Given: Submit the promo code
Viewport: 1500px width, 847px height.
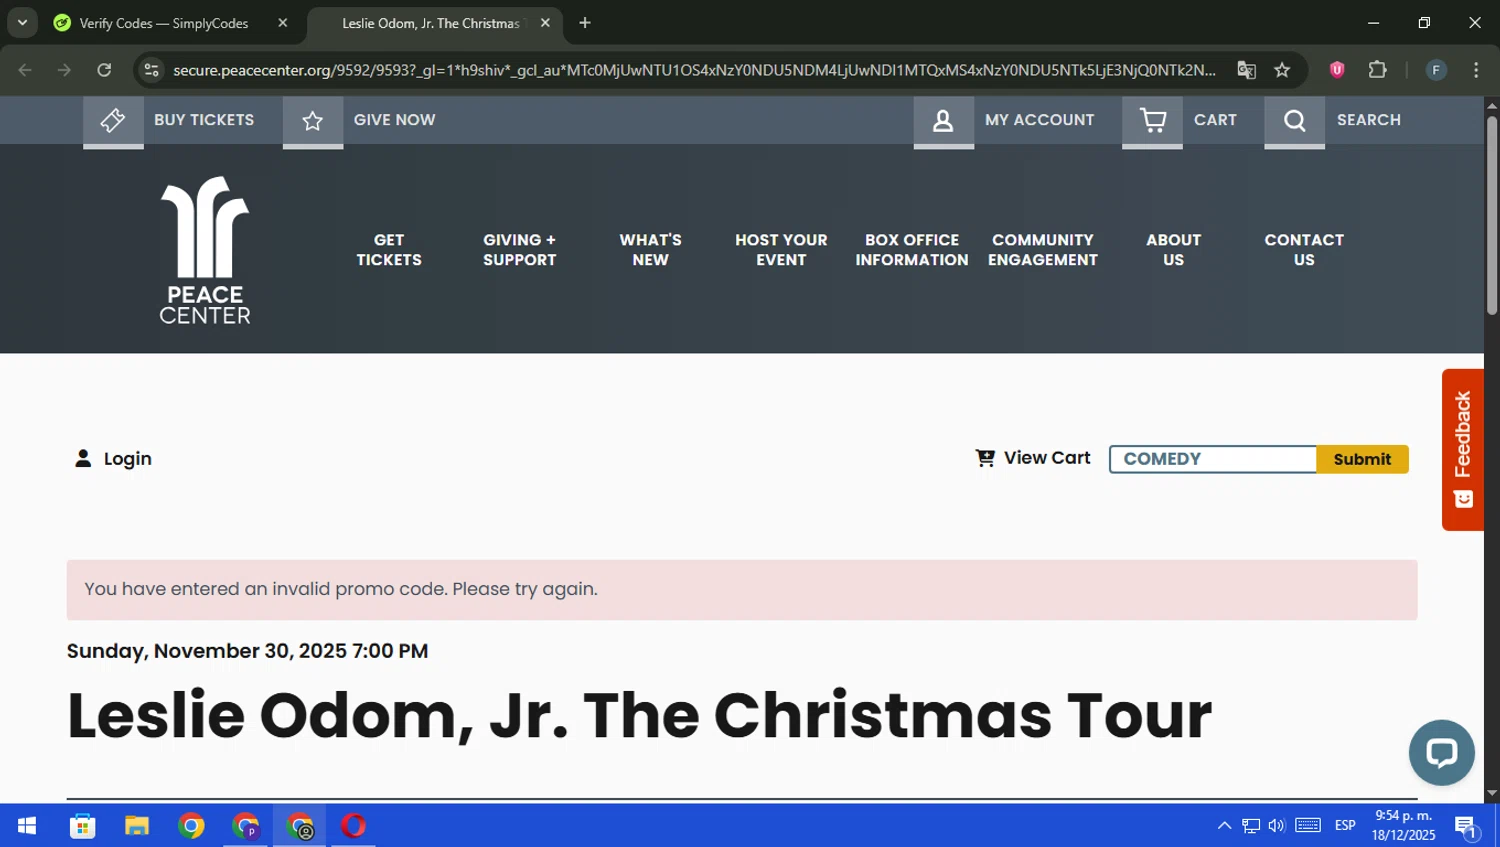Looking at the screenshot, I should tap(1362, 459).
